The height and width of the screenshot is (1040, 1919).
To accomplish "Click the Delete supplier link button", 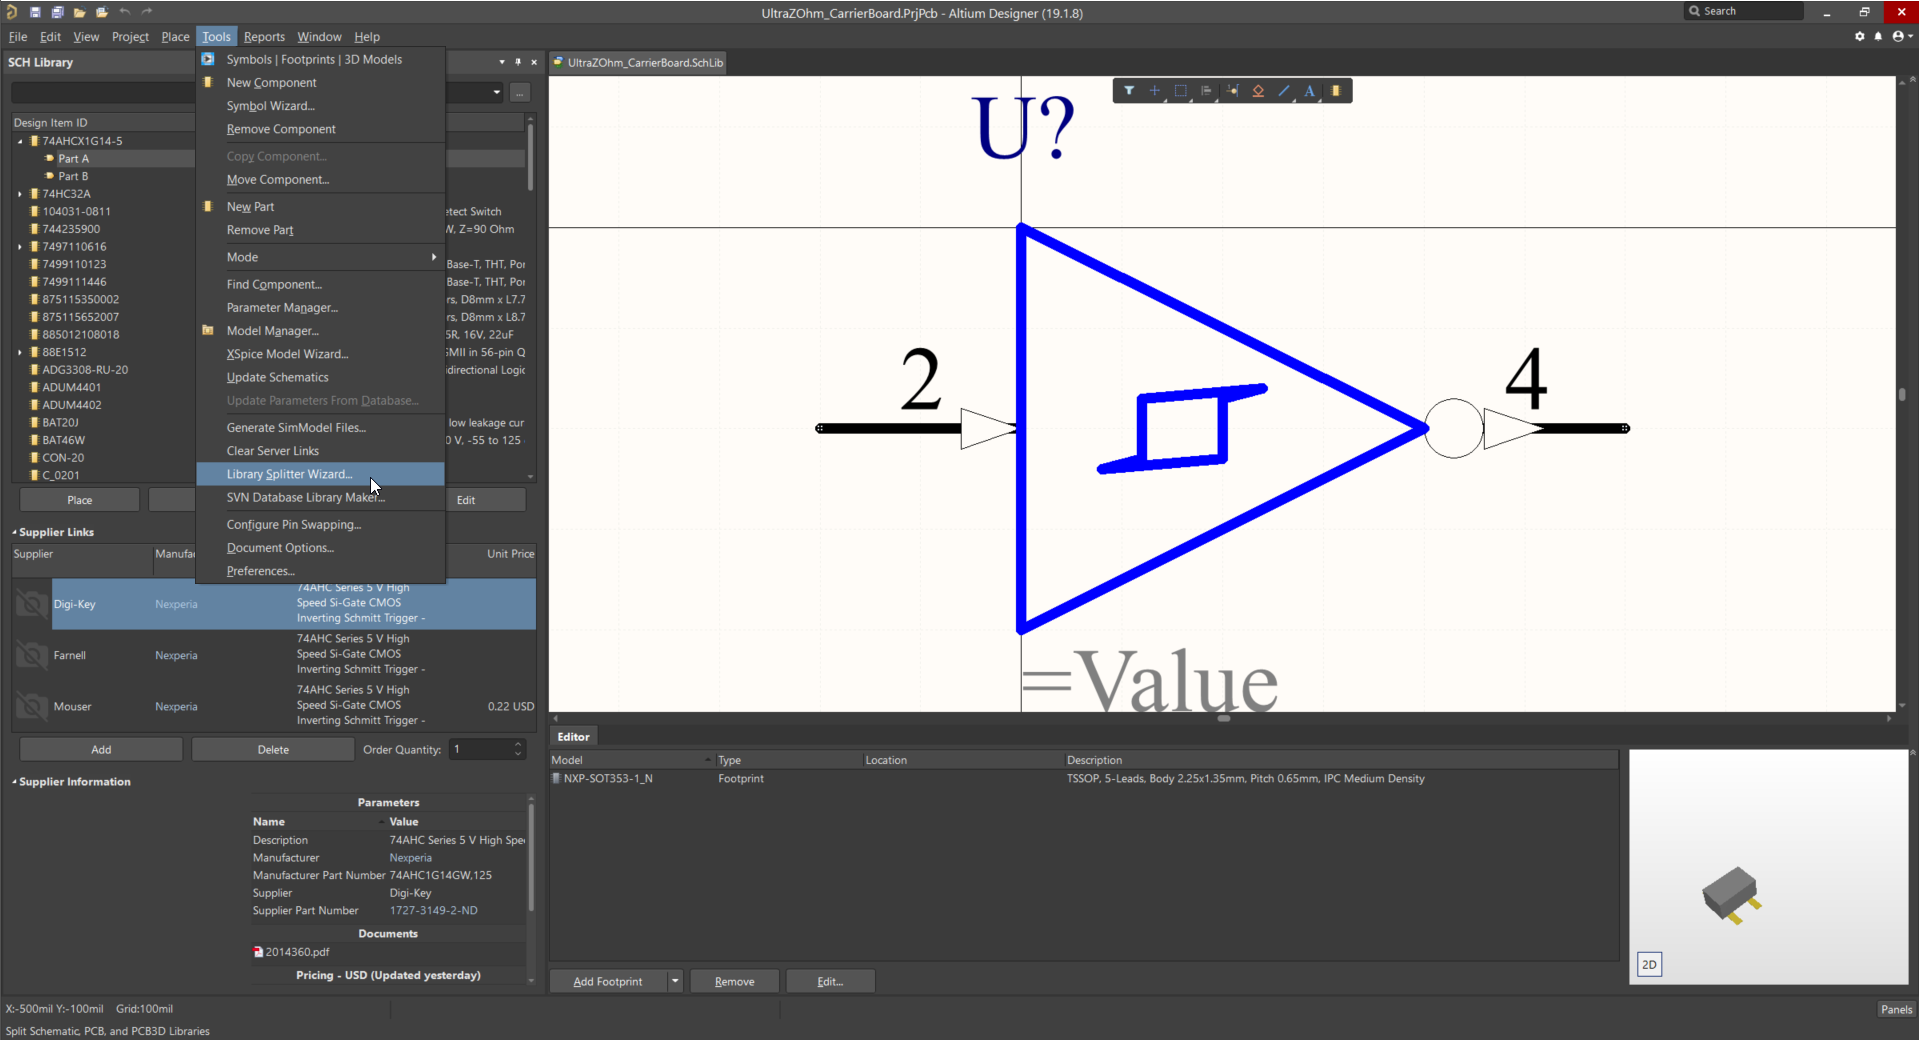I will tap(272, 749).
